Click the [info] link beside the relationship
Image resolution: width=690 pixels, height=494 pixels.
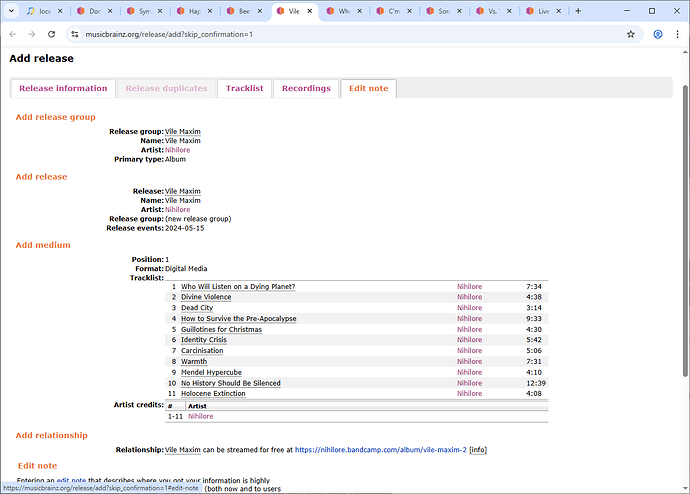tap(478, 450)
